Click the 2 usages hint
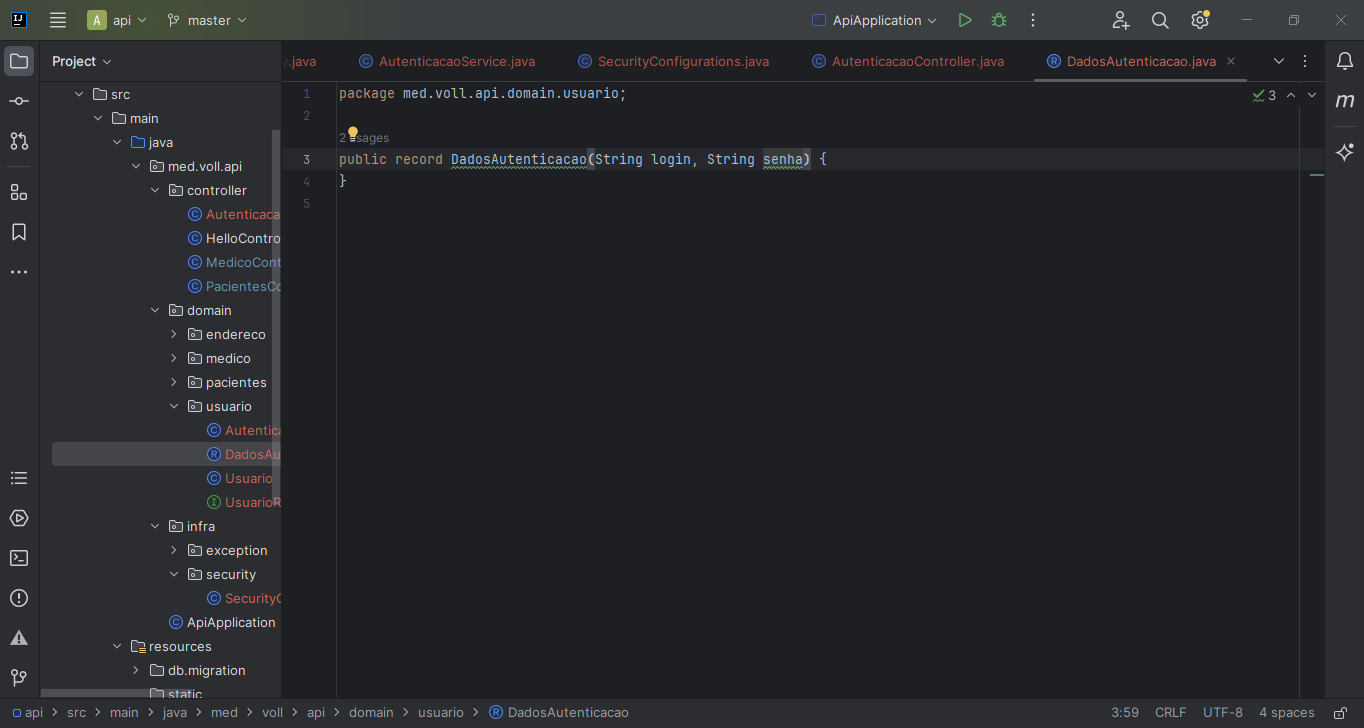 coord(364,138)
